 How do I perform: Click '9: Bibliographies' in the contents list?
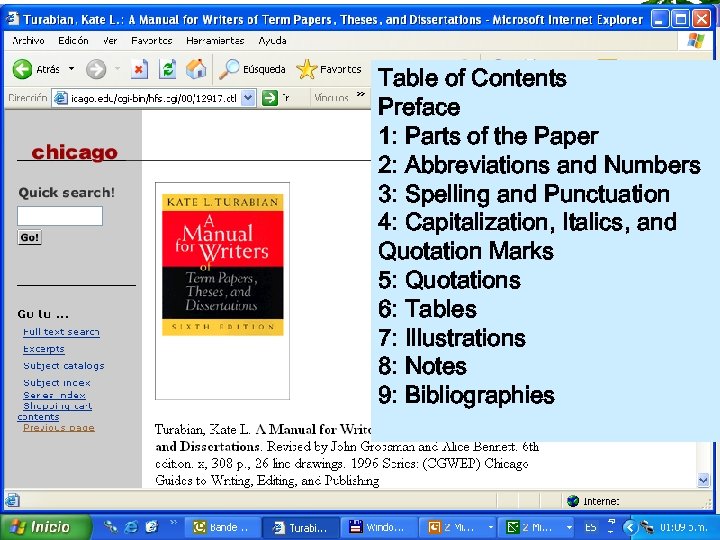pos(467,395)
